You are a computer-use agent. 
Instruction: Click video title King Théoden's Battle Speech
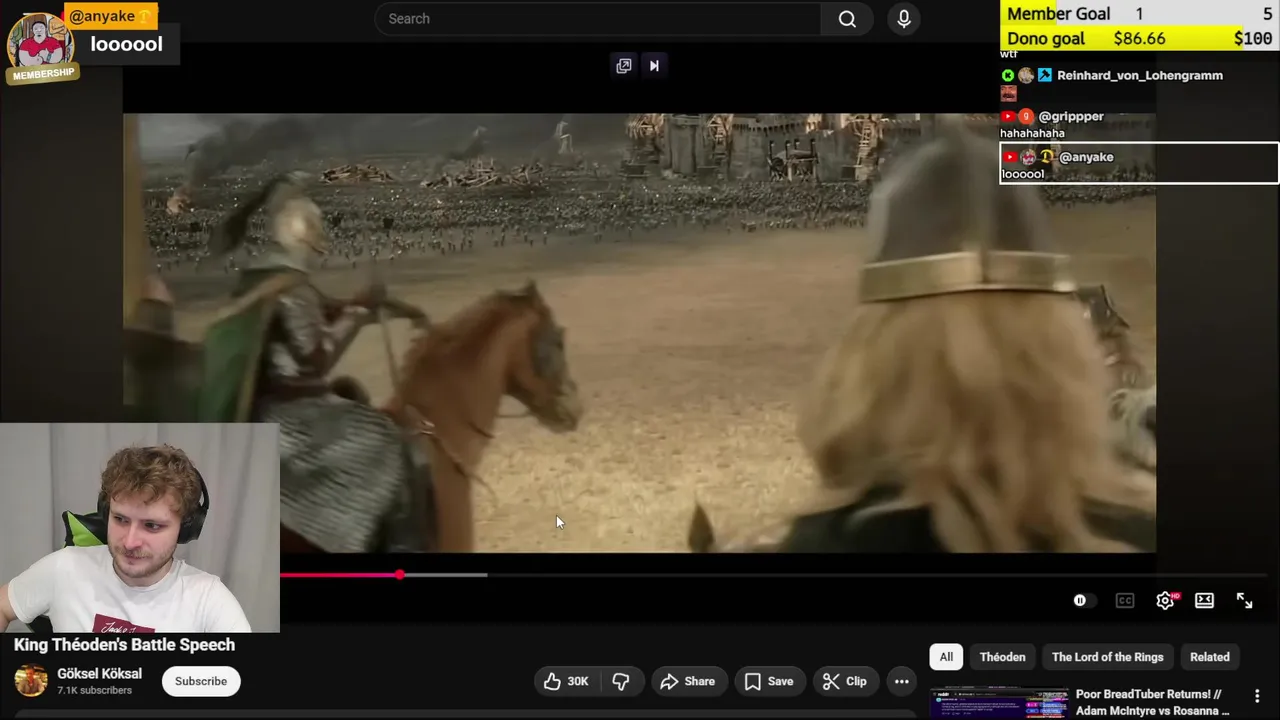(x=124, y=645)
